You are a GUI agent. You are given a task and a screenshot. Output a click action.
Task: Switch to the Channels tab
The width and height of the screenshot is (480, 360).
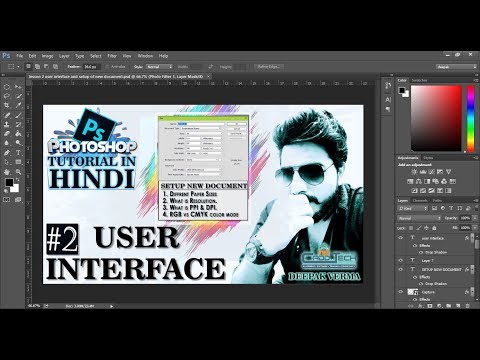click(420, 200)
